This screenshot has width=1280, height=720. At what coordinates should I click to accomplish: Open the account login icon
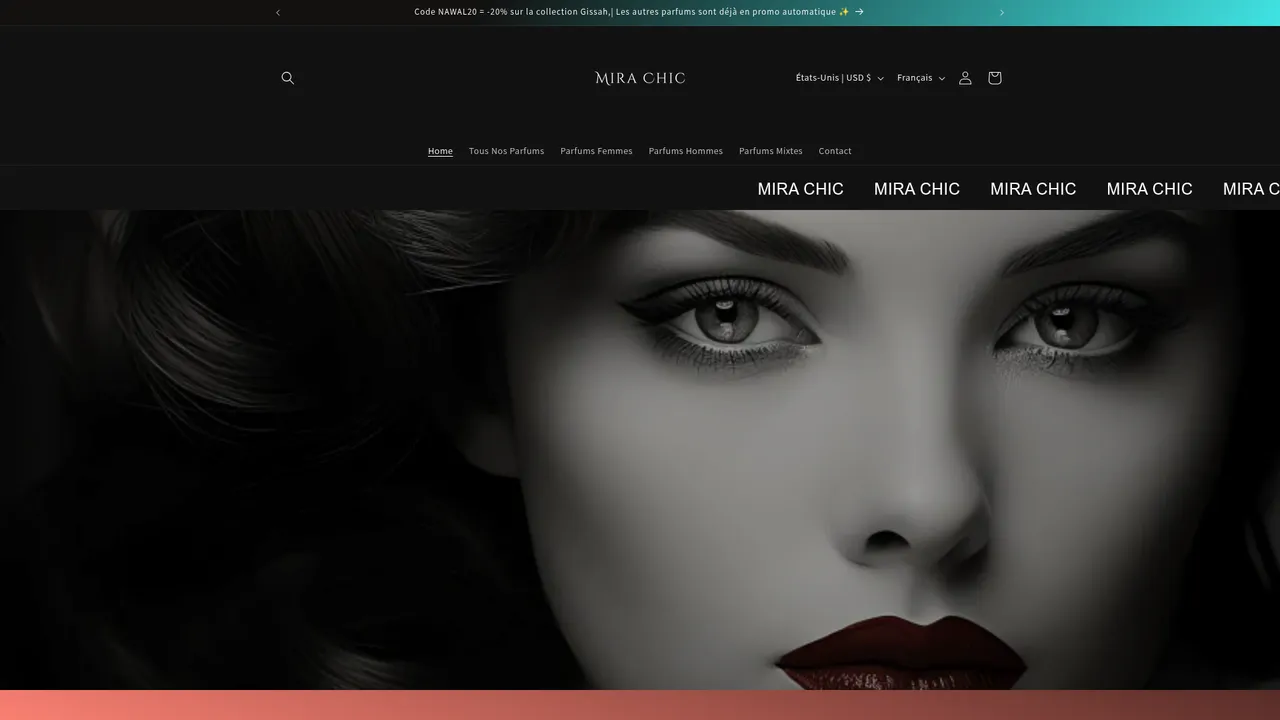coord(965,78)
